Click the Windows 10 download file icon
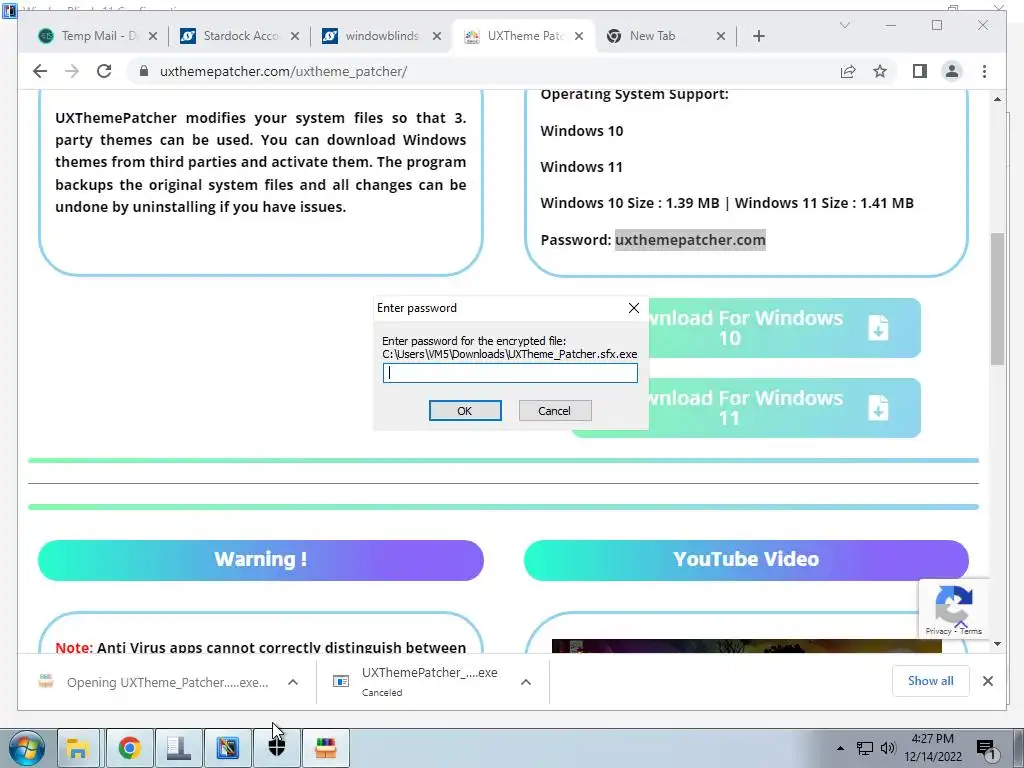The width and height of the screenshot is (1024, 768). (x=878, y=328)
